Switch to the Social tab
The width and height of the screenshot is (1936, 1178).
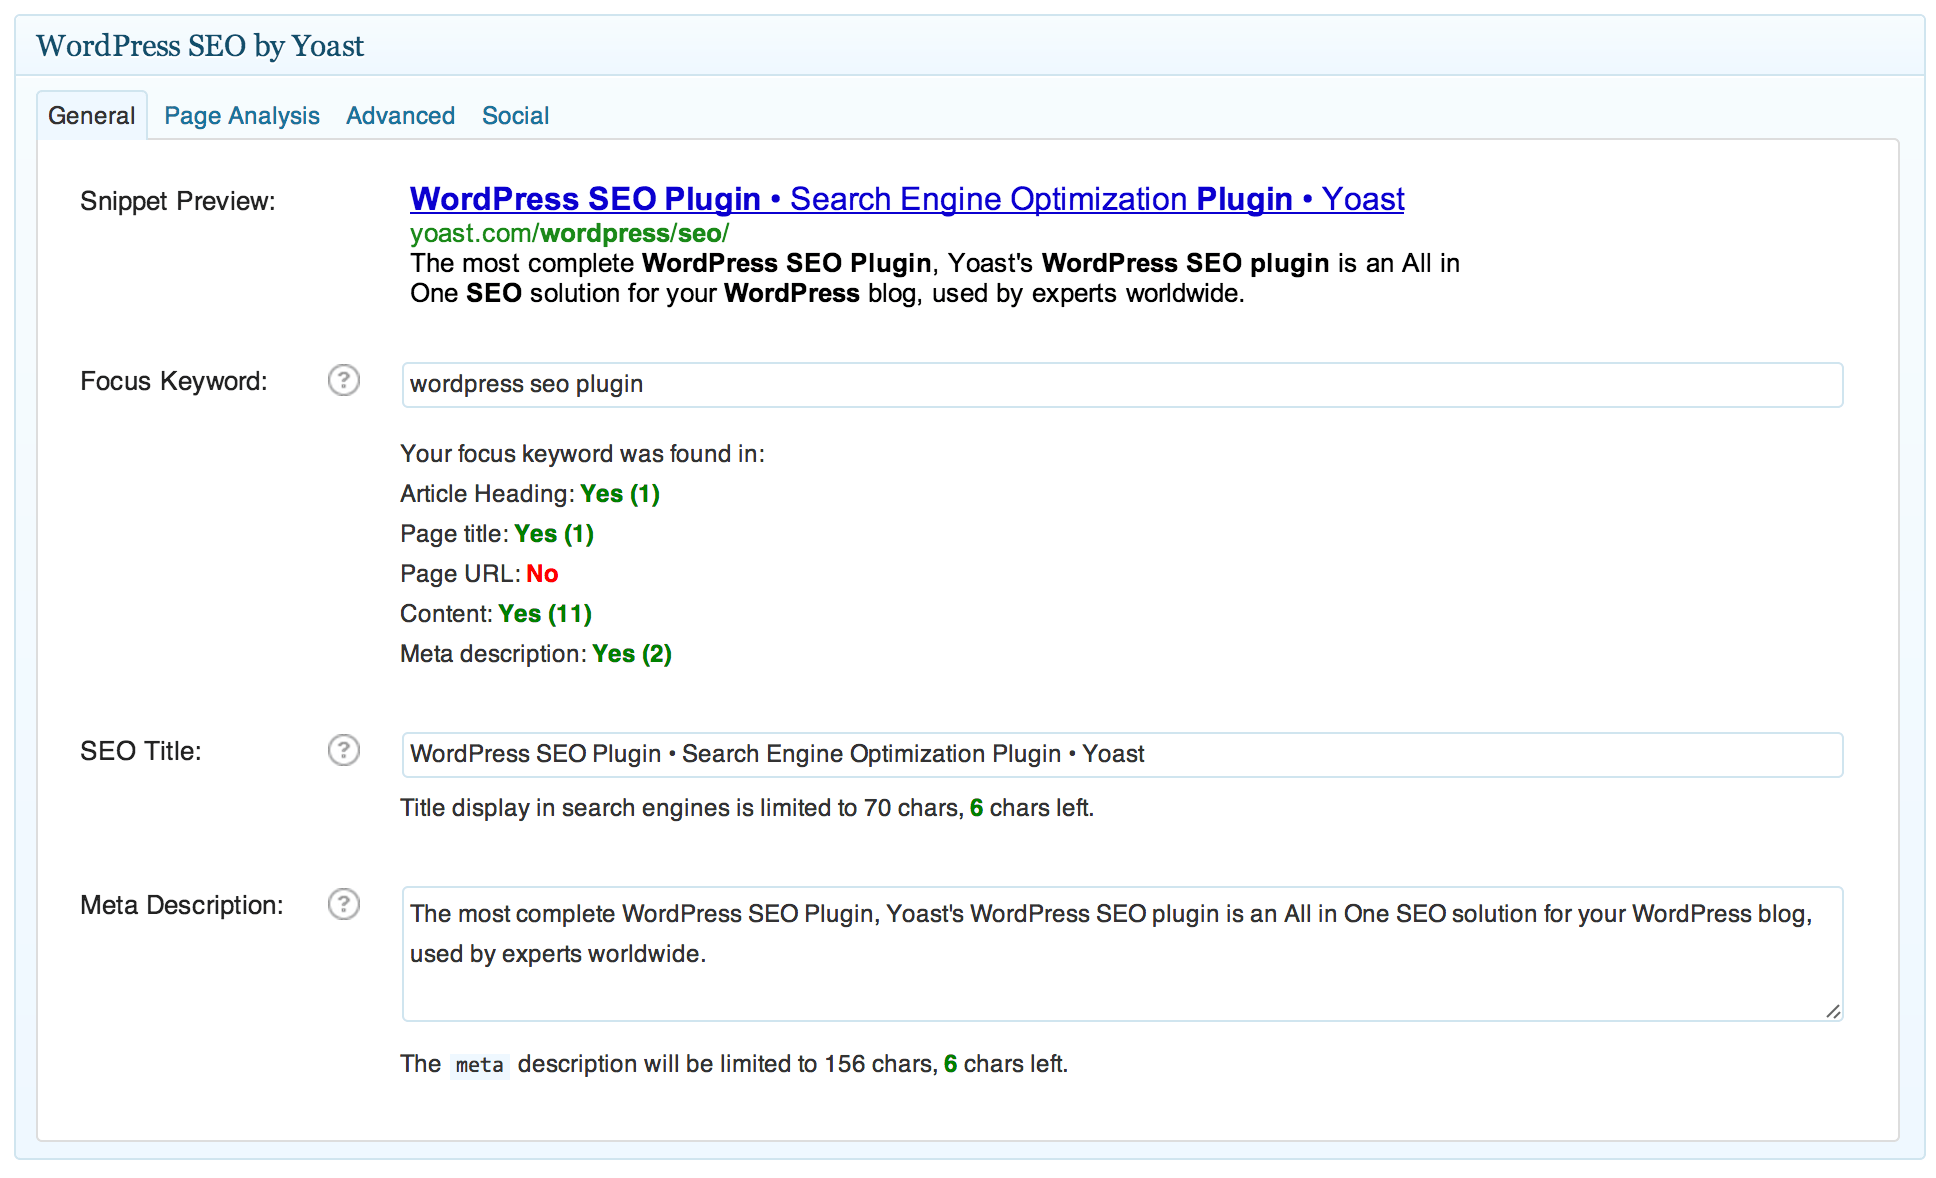coord(515,115)
